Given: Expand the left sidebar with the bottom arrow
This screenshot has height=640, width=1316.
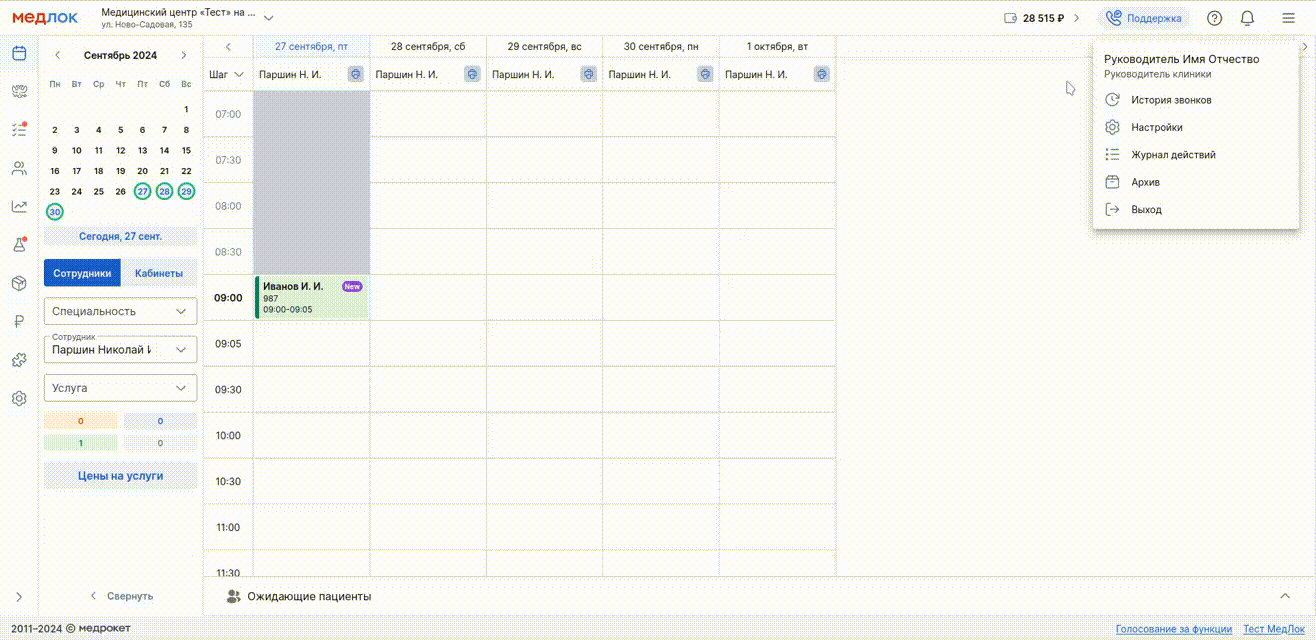Looking at the screenshot, I should (x=19, y=597).
